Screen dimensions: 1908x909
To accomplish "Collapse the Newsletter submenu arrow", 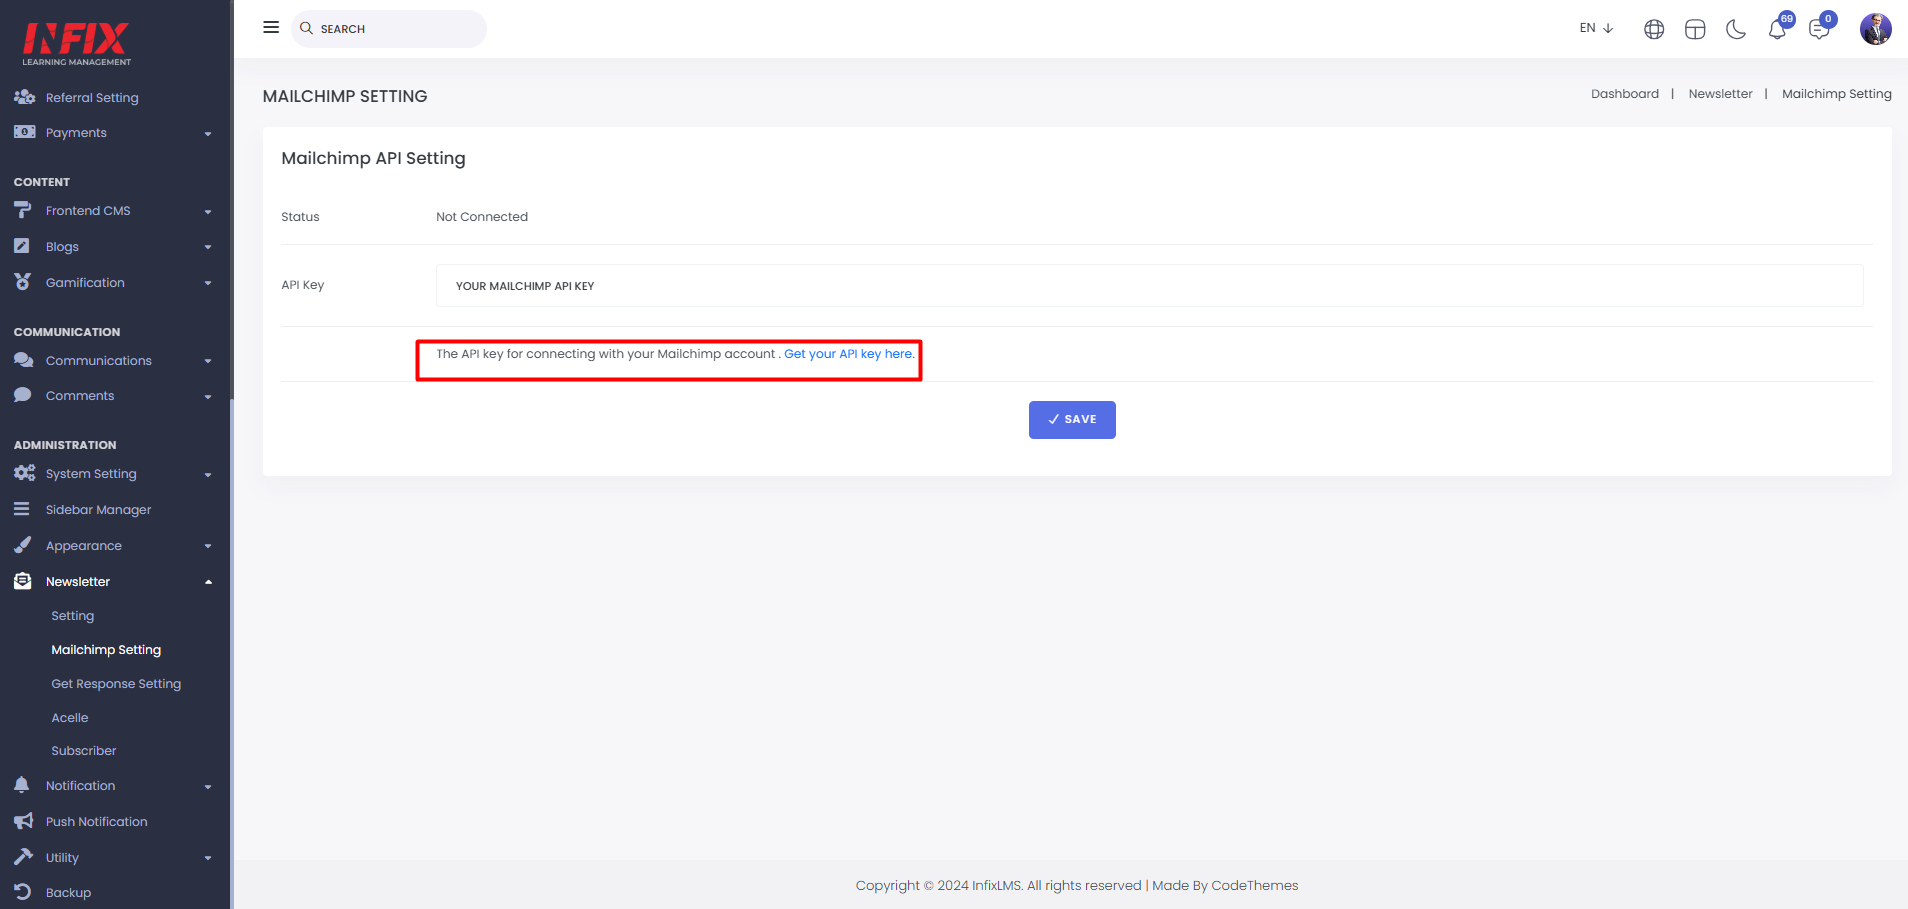I will (x=208, y=582).
